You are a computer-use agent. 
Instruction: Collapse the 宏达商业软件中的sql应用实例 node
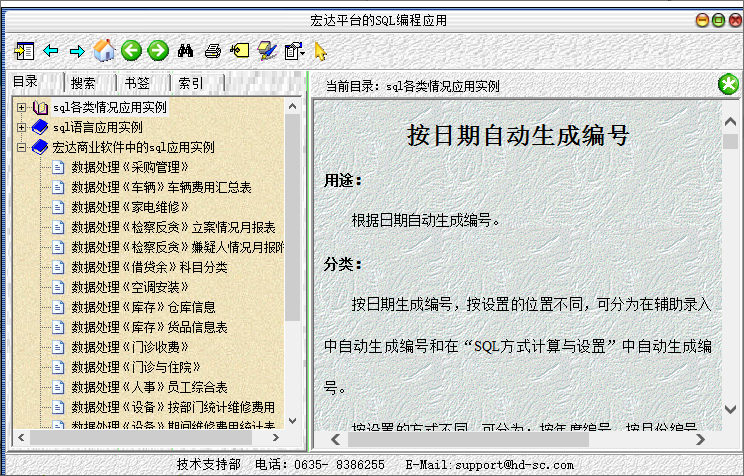pyautogui.click(x=22, y=147)
